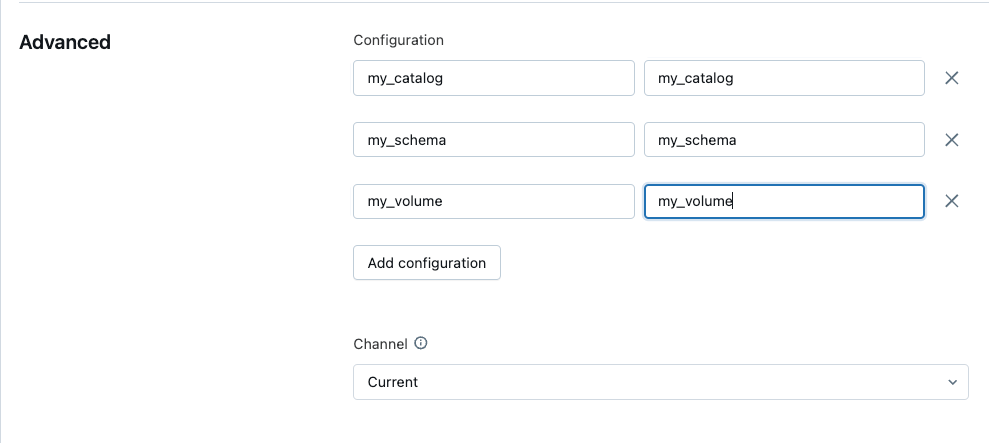Screen dimensions: 989x443
Task: Show Channel info tooltip icon
Action: pyautogui.click(x=421, y=343)
